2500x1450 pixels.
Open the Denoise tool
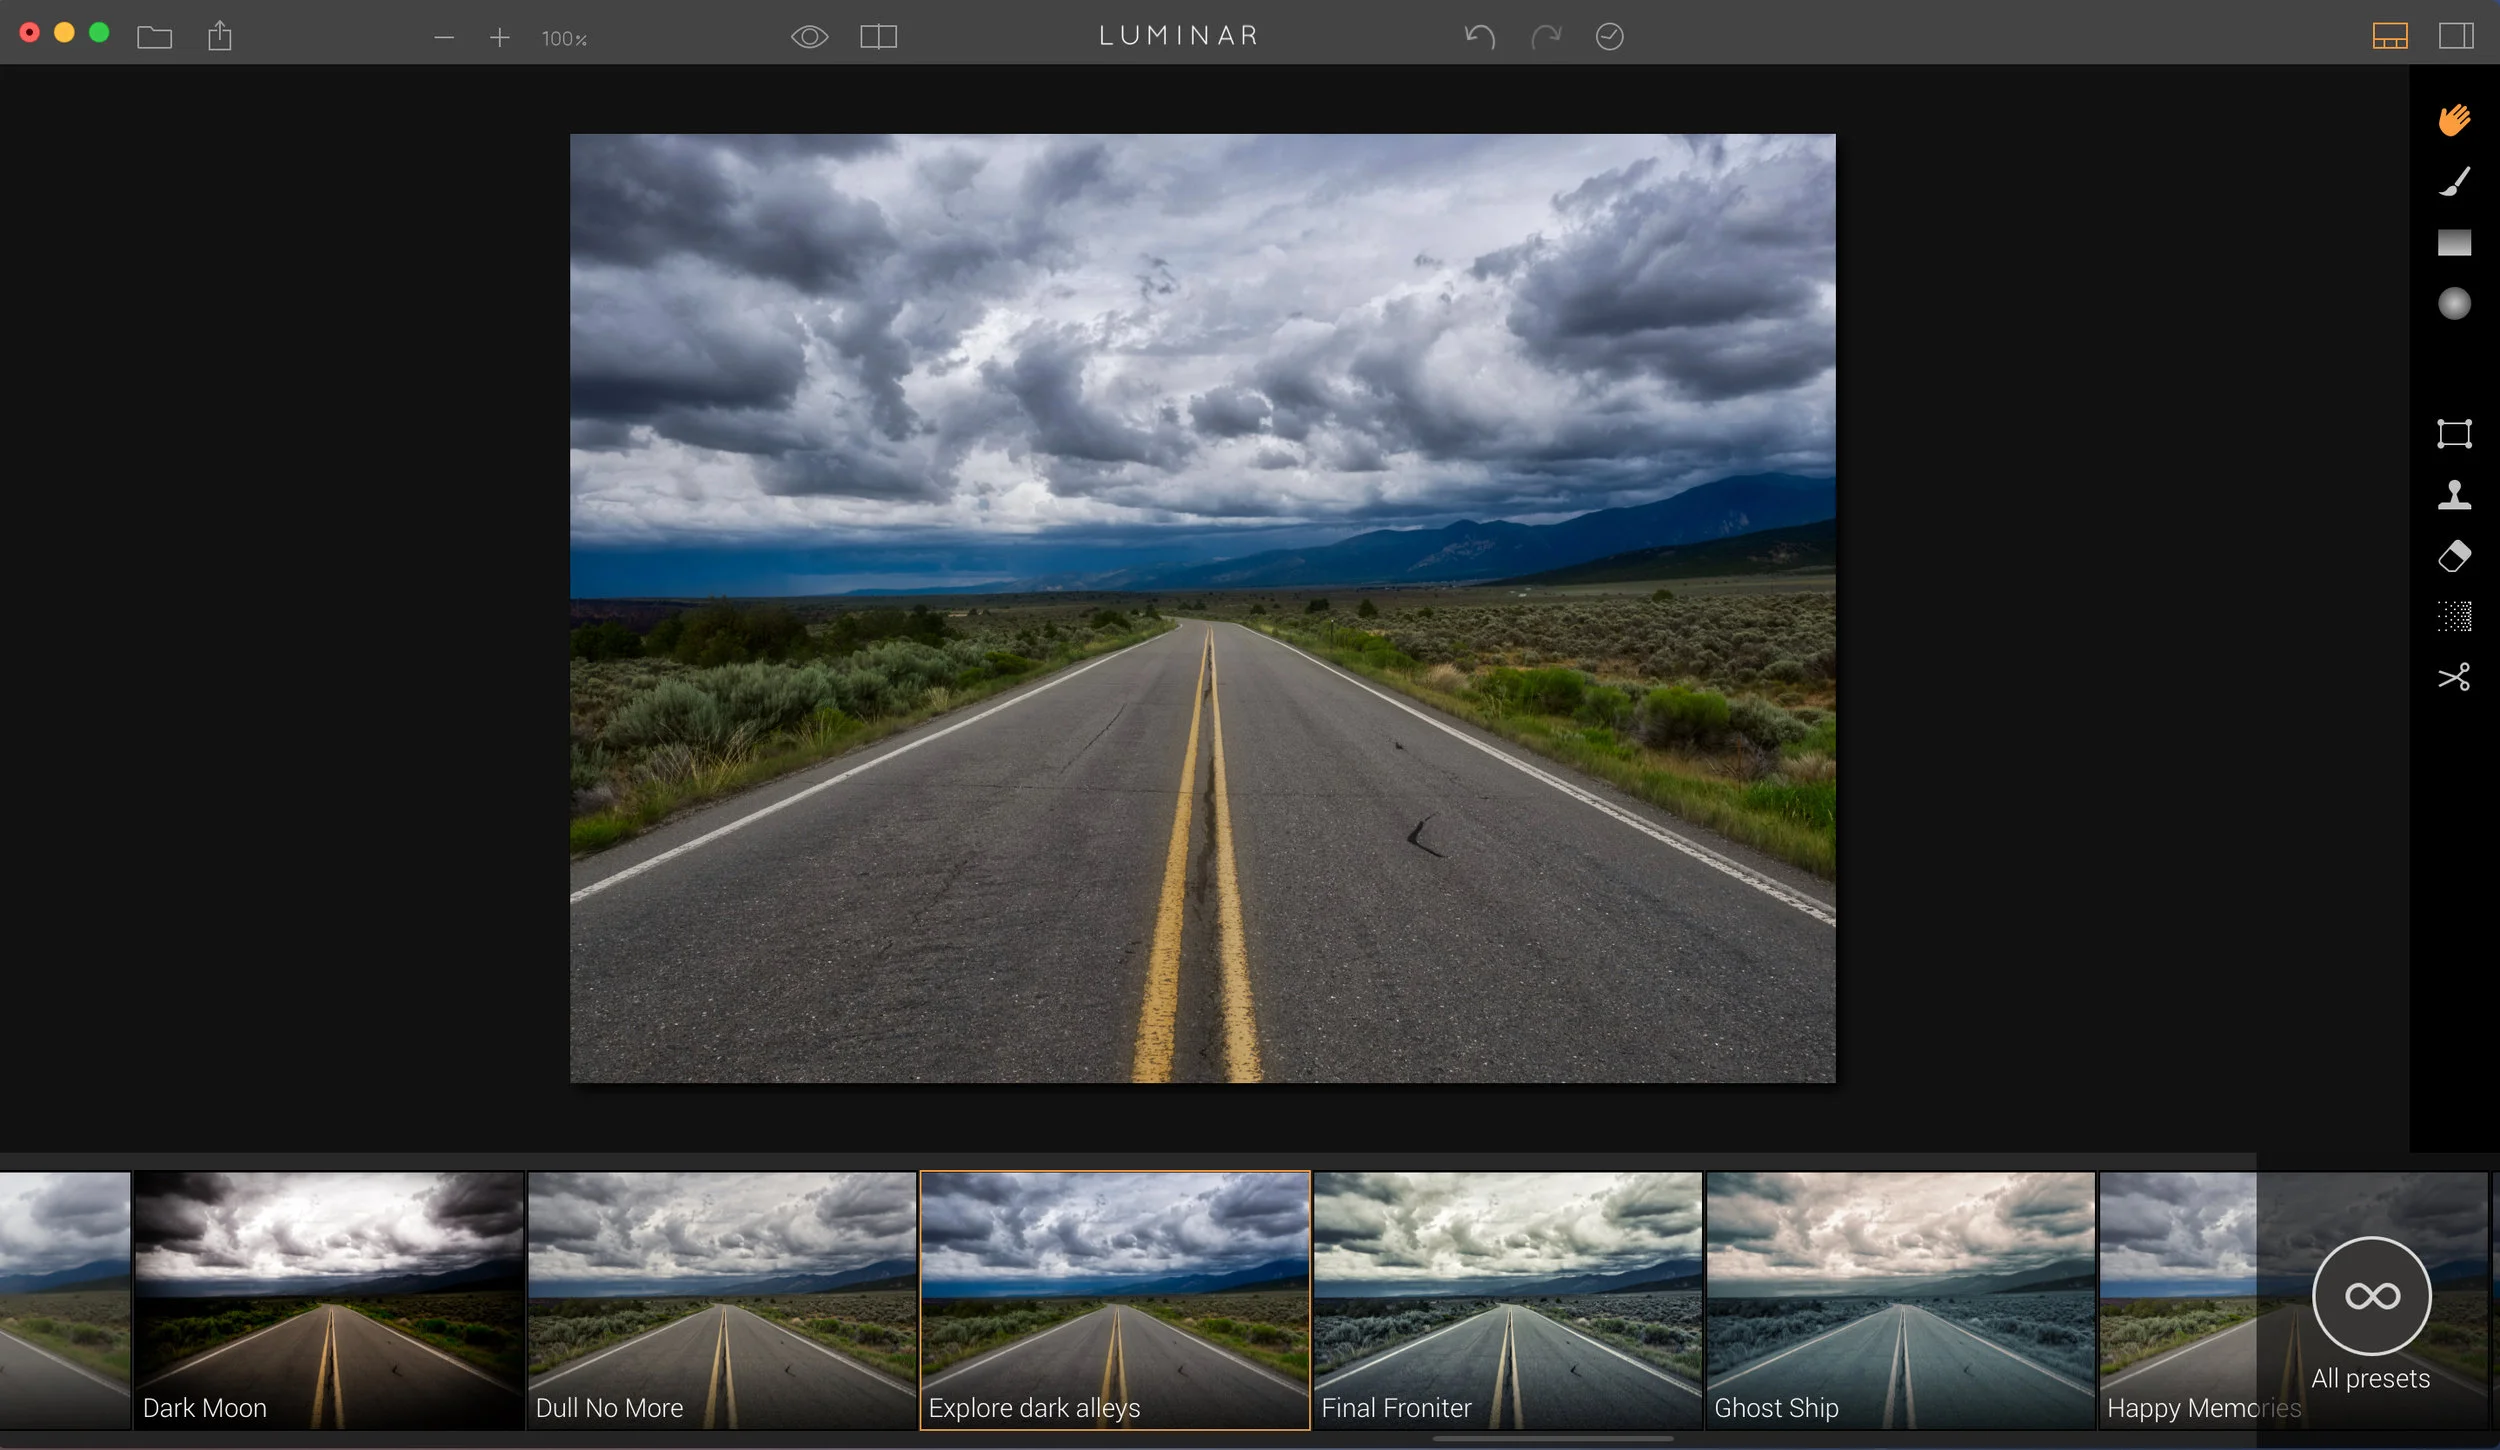[2454, 617]
